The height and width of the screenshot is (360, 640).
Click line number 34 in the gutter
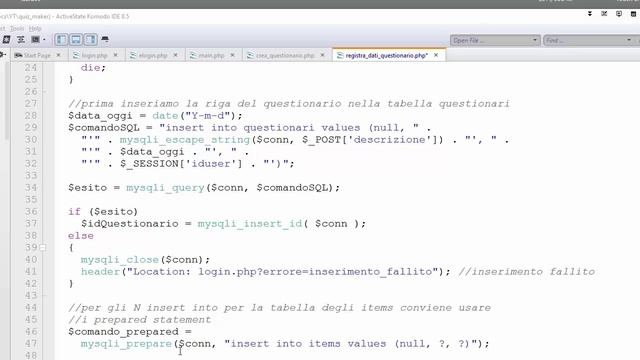[x=31, y=188]
